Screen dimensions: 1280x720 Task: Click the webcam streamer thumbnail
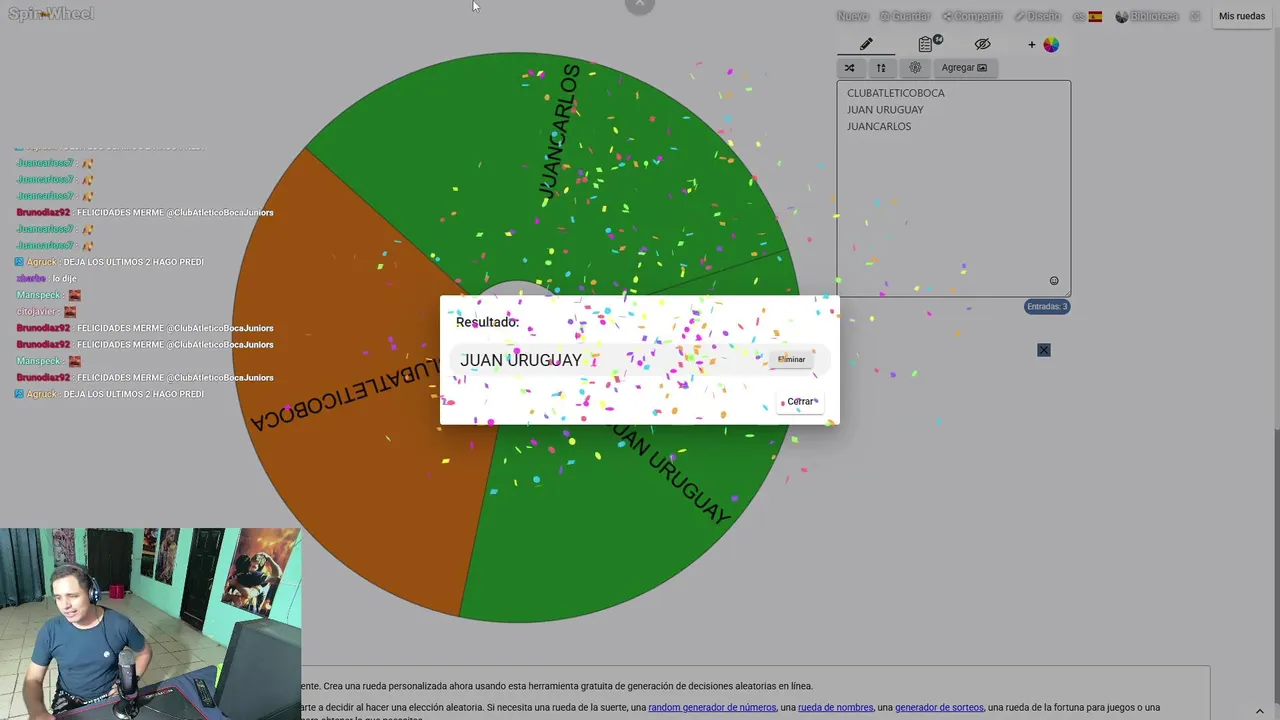[x=150, y=624]
